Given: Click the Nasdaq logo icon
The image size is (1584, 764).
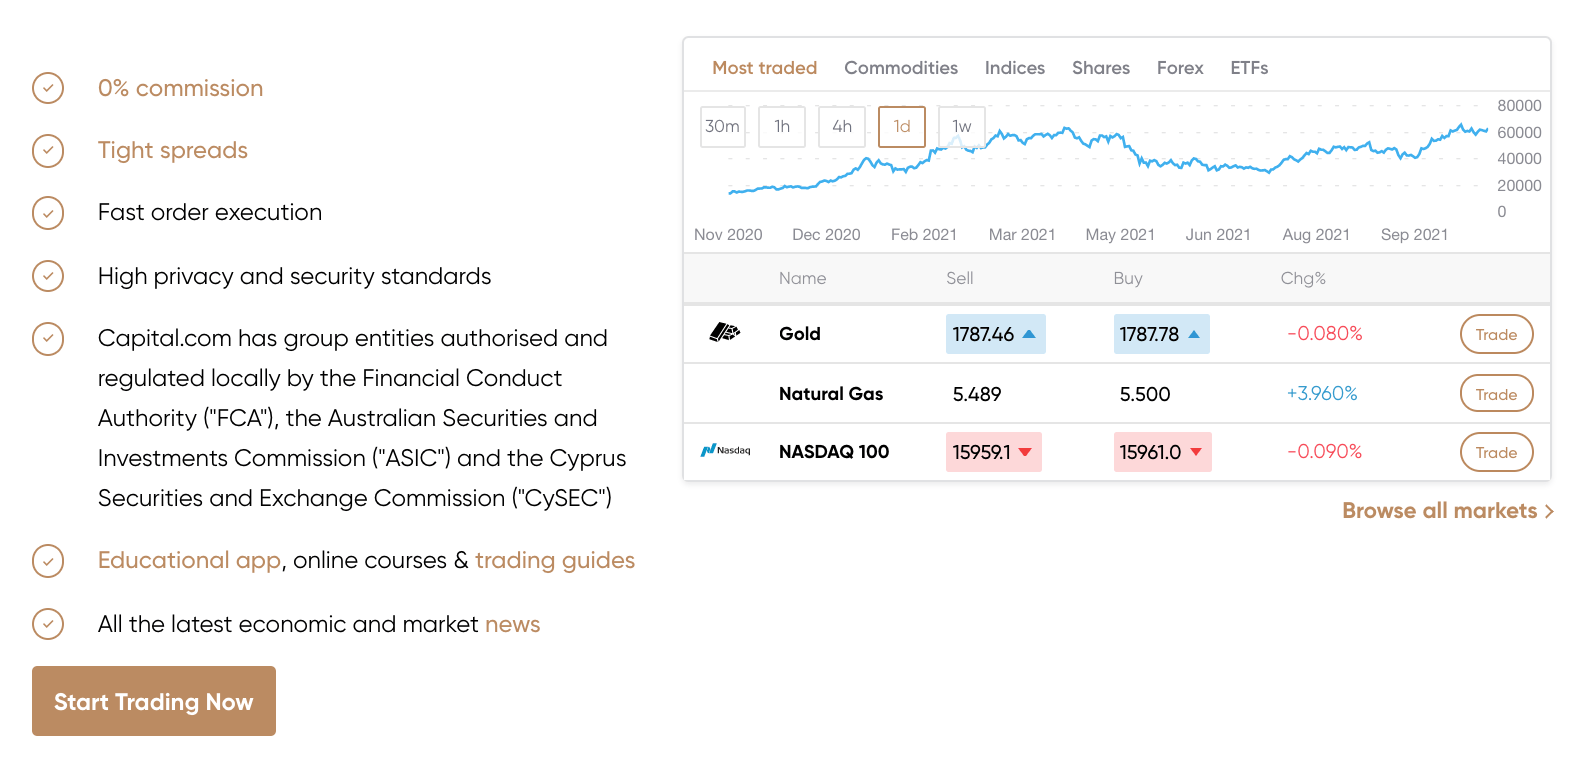Looking at the screenshot, I should click(x=725, y=450).
